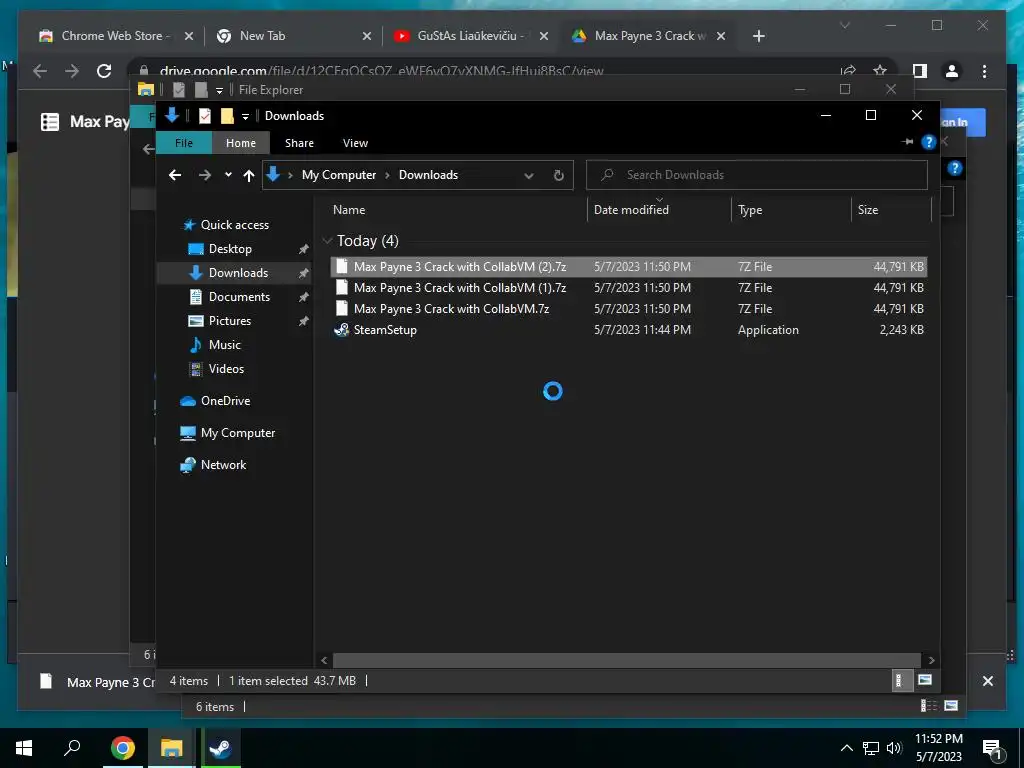Click ribbon pin icon next to help
This screenshot has width=1024, height=768.
click(x=907, y=142)
